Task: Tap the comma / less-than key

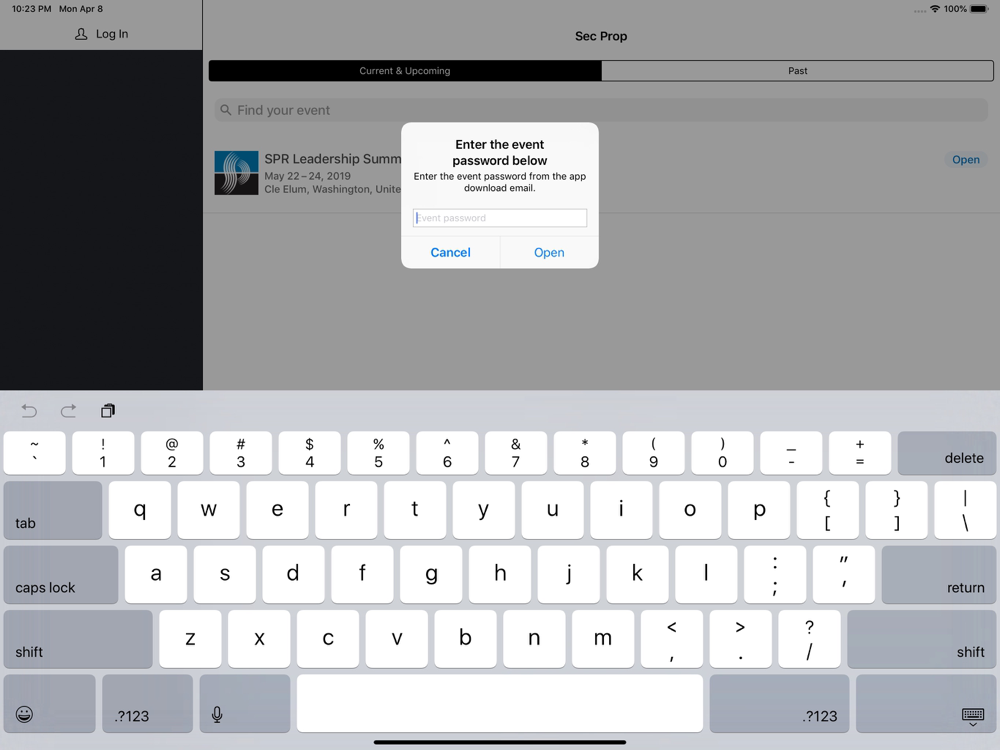Action: 672,639
